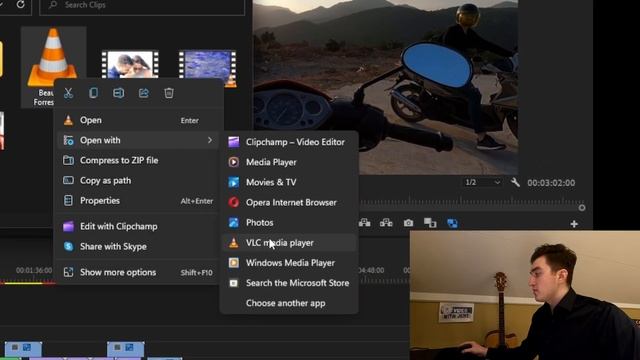
Task: Click the Search Clips input field
Action: coord(142,6)
